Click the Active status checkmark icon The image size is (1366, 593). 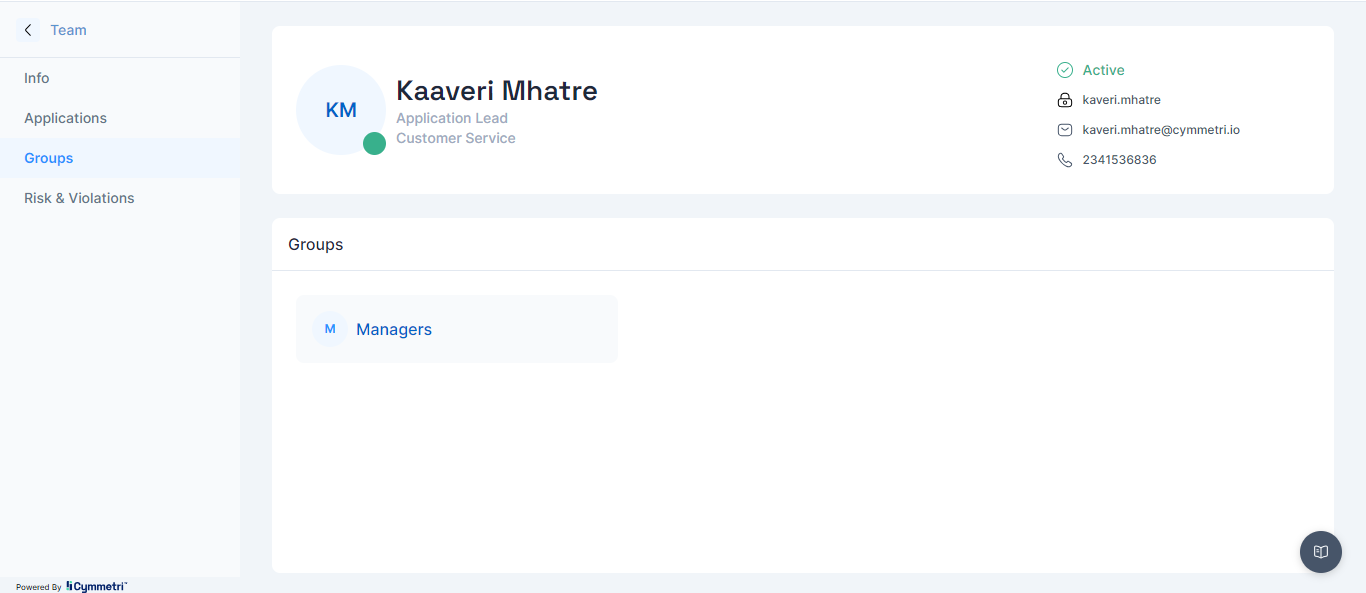tap(1065, 70)
